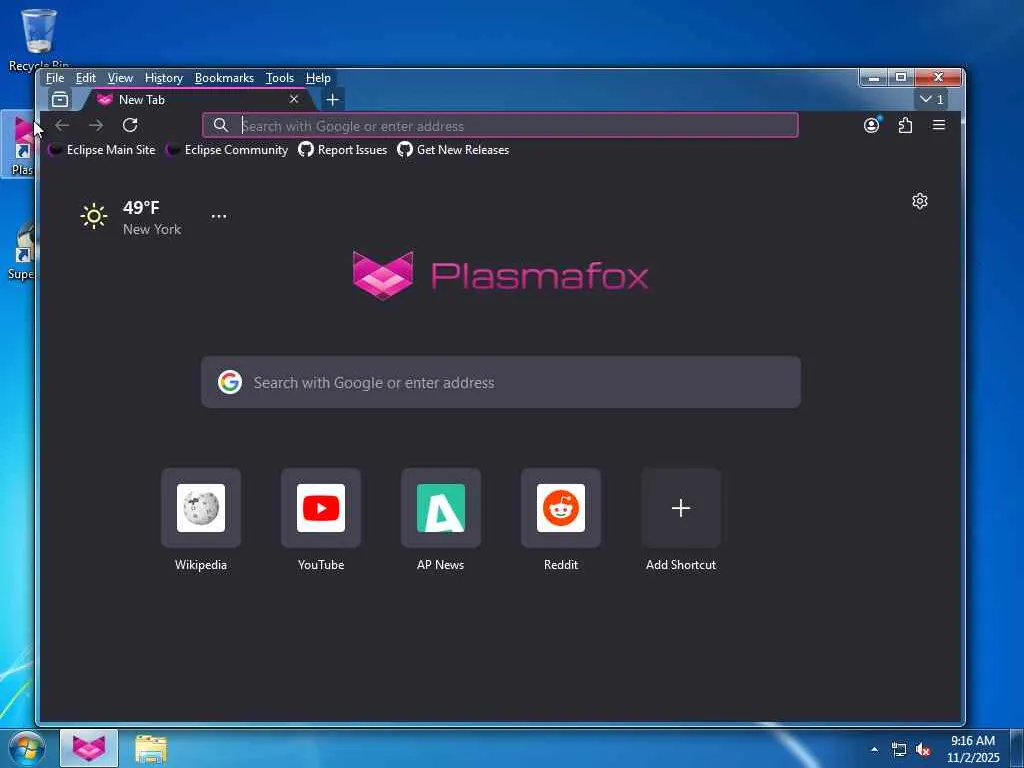Click the Reddit label text
1024x768 pixels.
point(561,565)
